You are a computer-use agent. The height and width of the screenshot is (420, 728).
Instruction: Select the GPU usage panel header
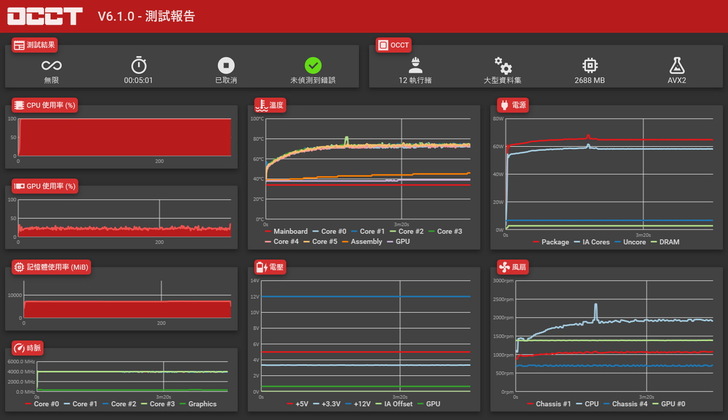(x=45, y=186)
